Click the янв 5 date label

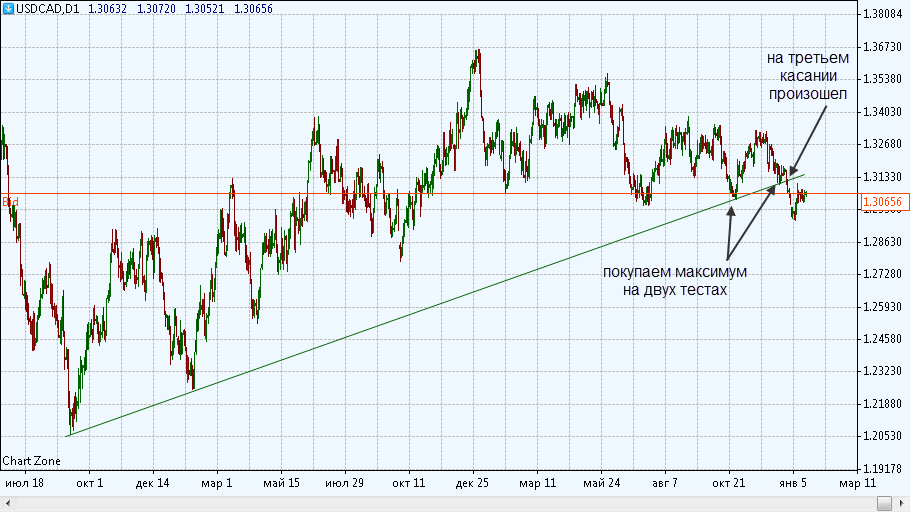(x=793, y=483)
